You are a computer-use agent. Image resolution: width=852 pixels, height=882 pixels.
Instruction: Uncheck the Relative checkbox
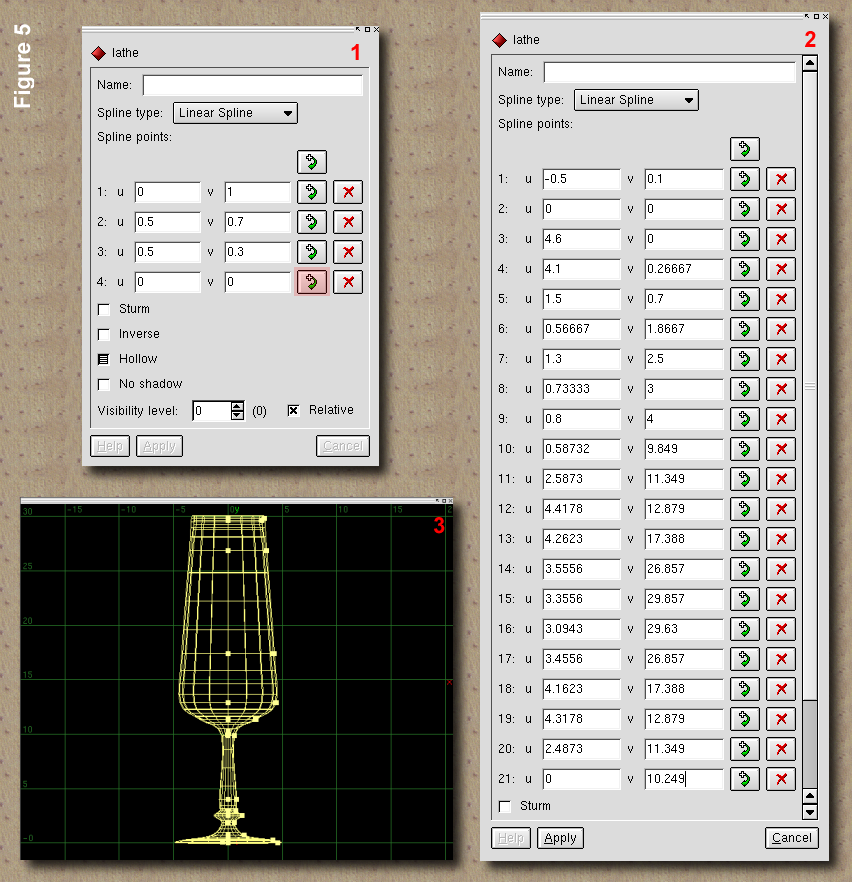(x=293, y=410)
